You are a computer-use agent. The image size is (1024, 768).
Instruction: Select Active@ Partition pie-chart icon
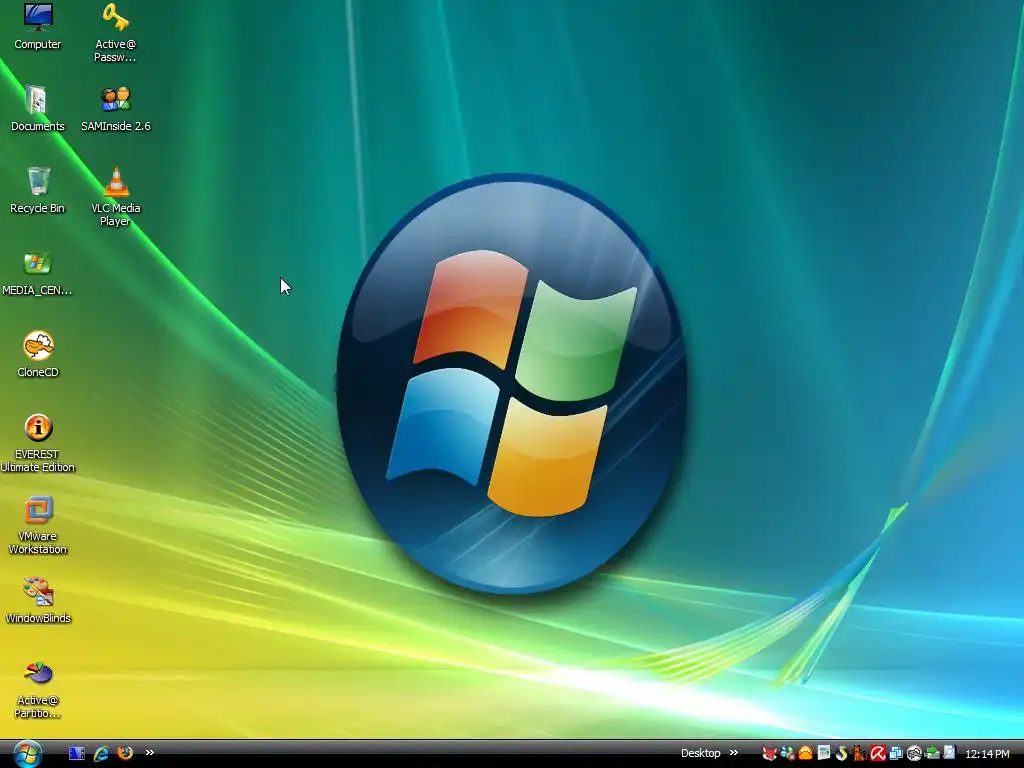coord(37,689)
